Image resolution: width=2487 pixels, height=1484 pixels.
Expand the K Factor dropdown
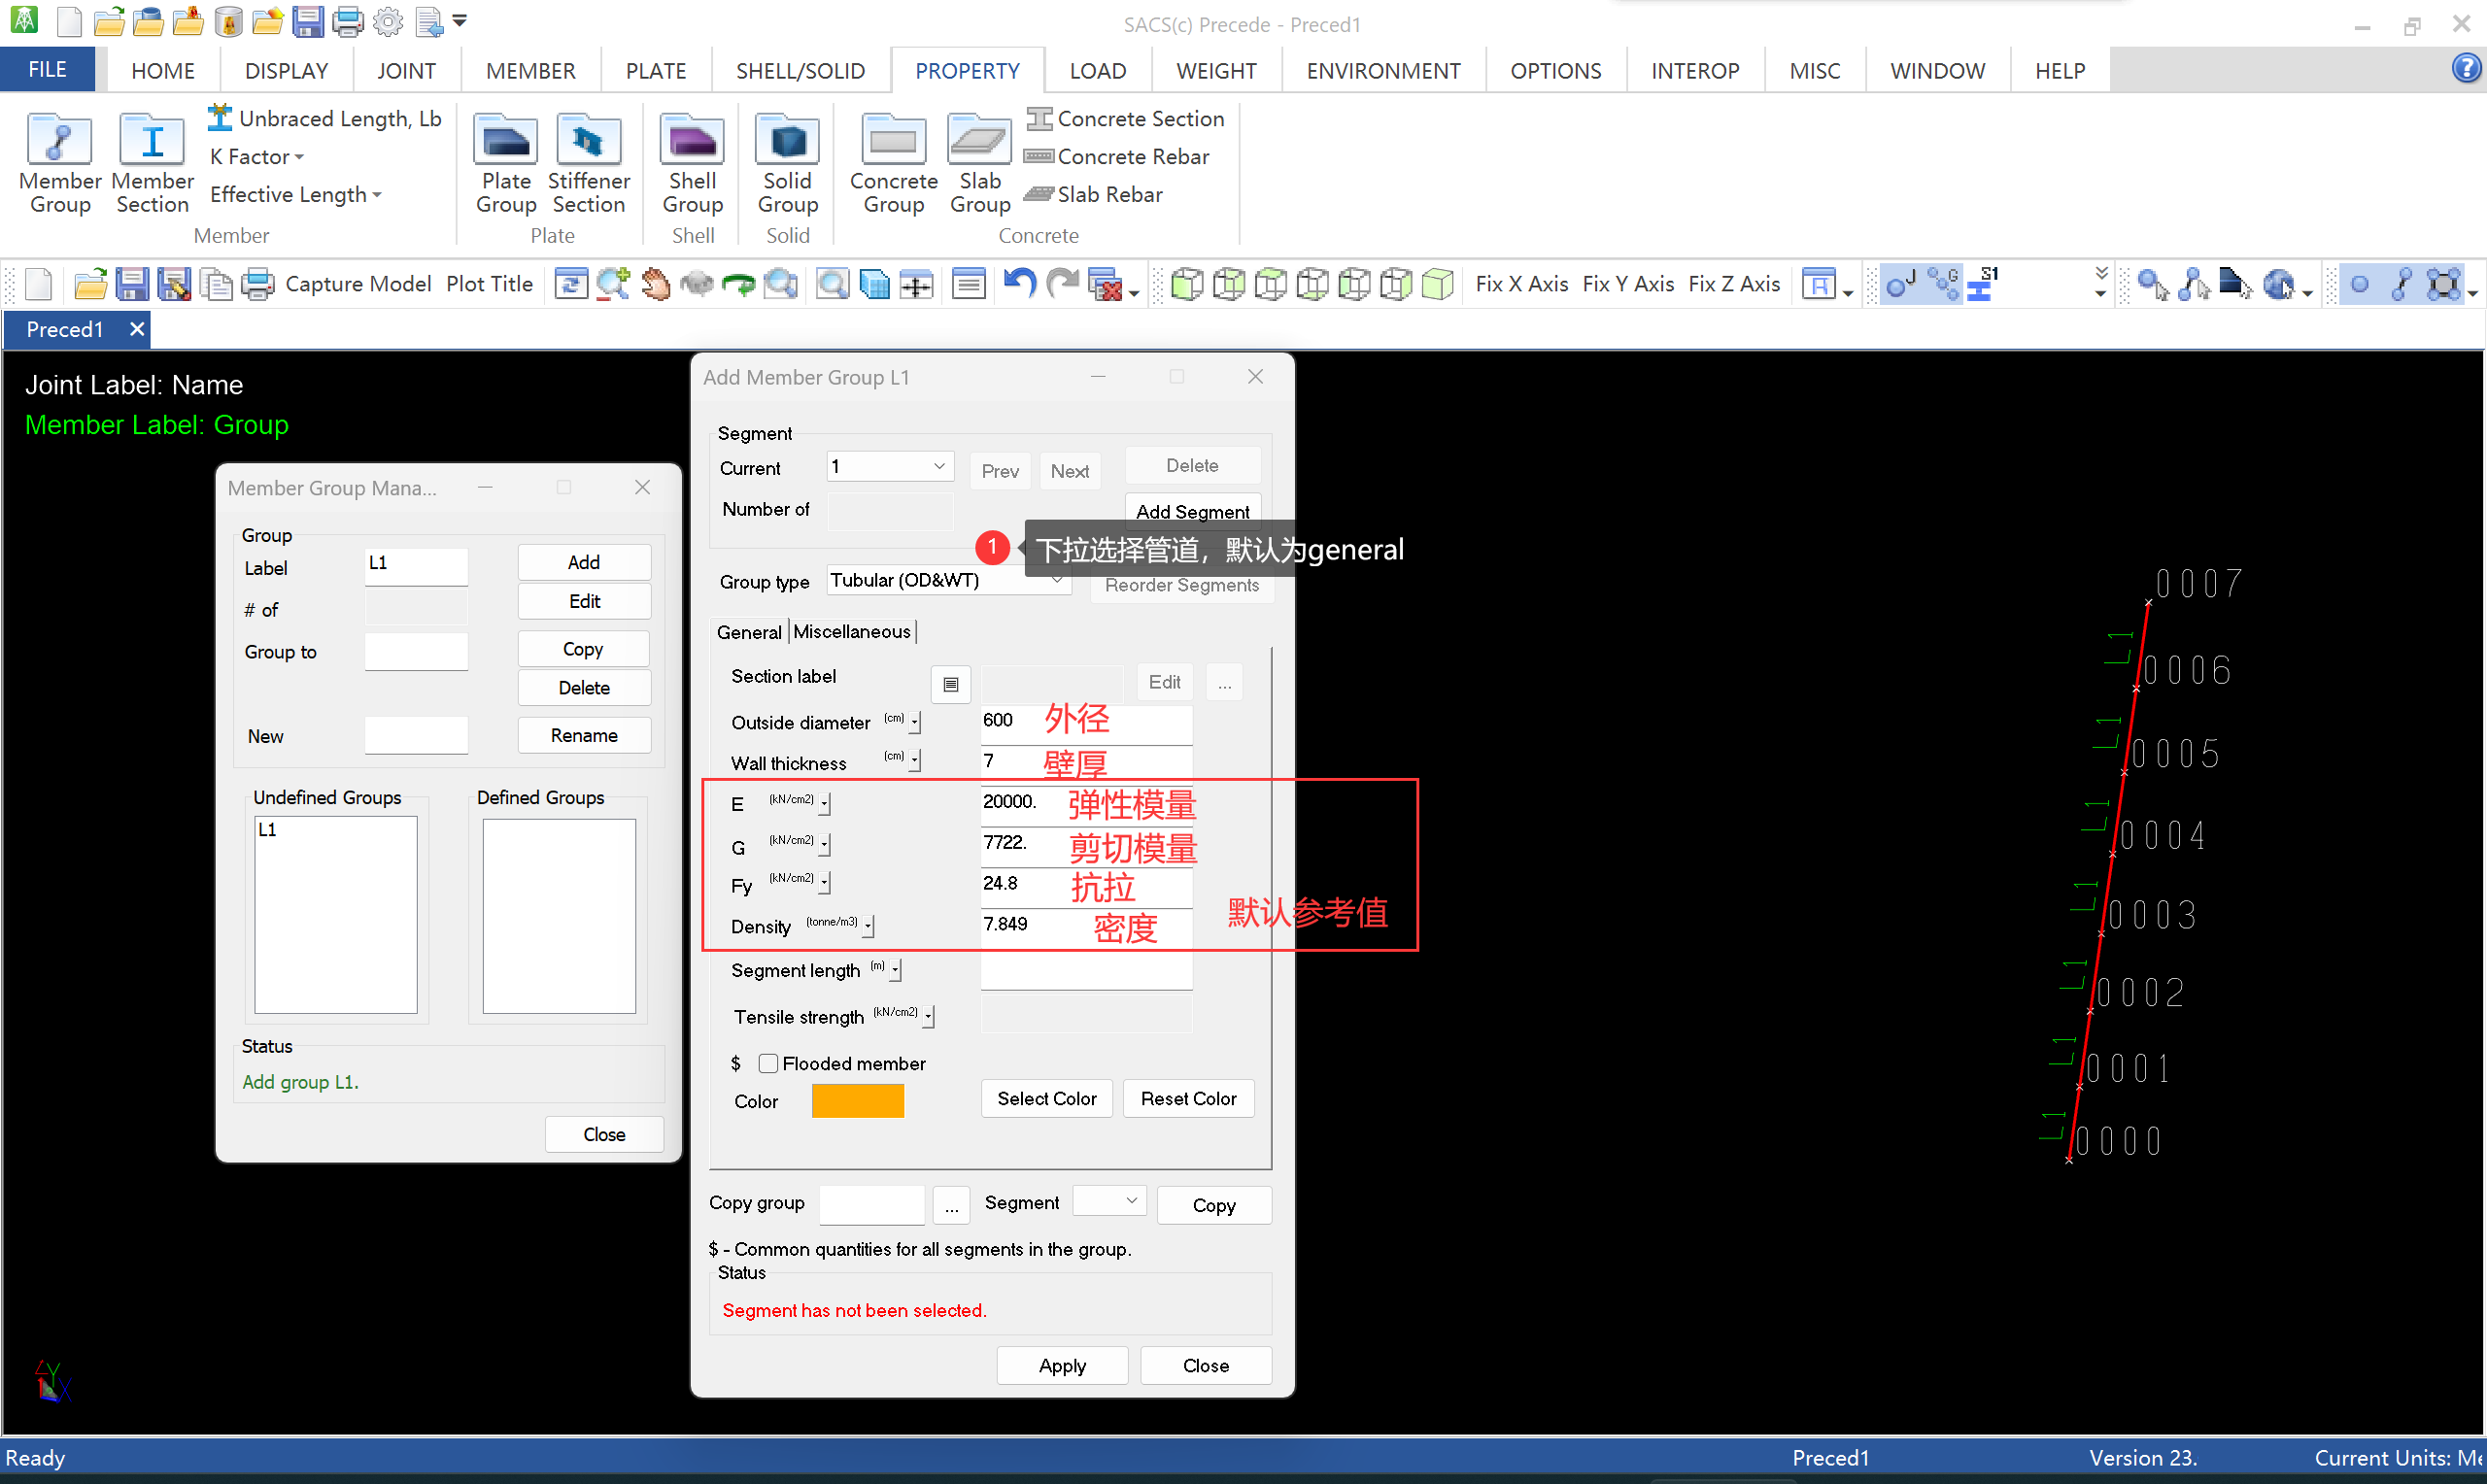click(x=257, y=157)
